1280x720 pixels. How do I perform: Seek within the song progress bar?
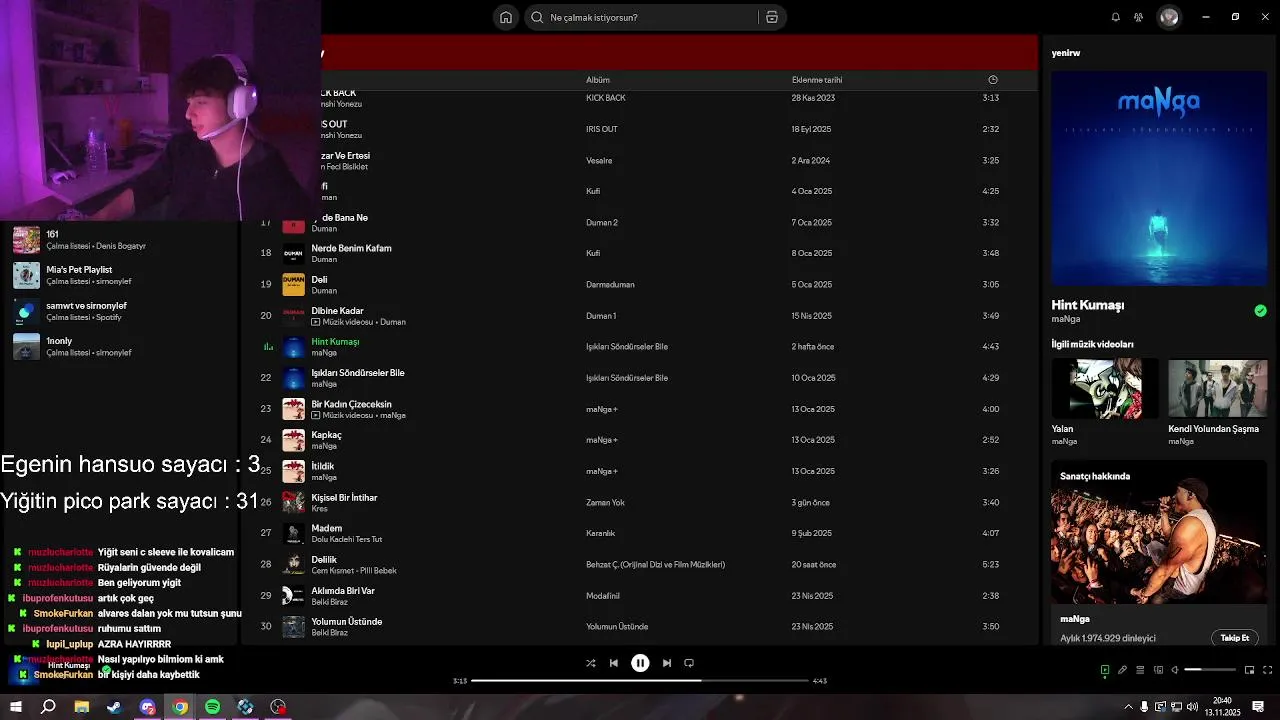pos(640,680)
